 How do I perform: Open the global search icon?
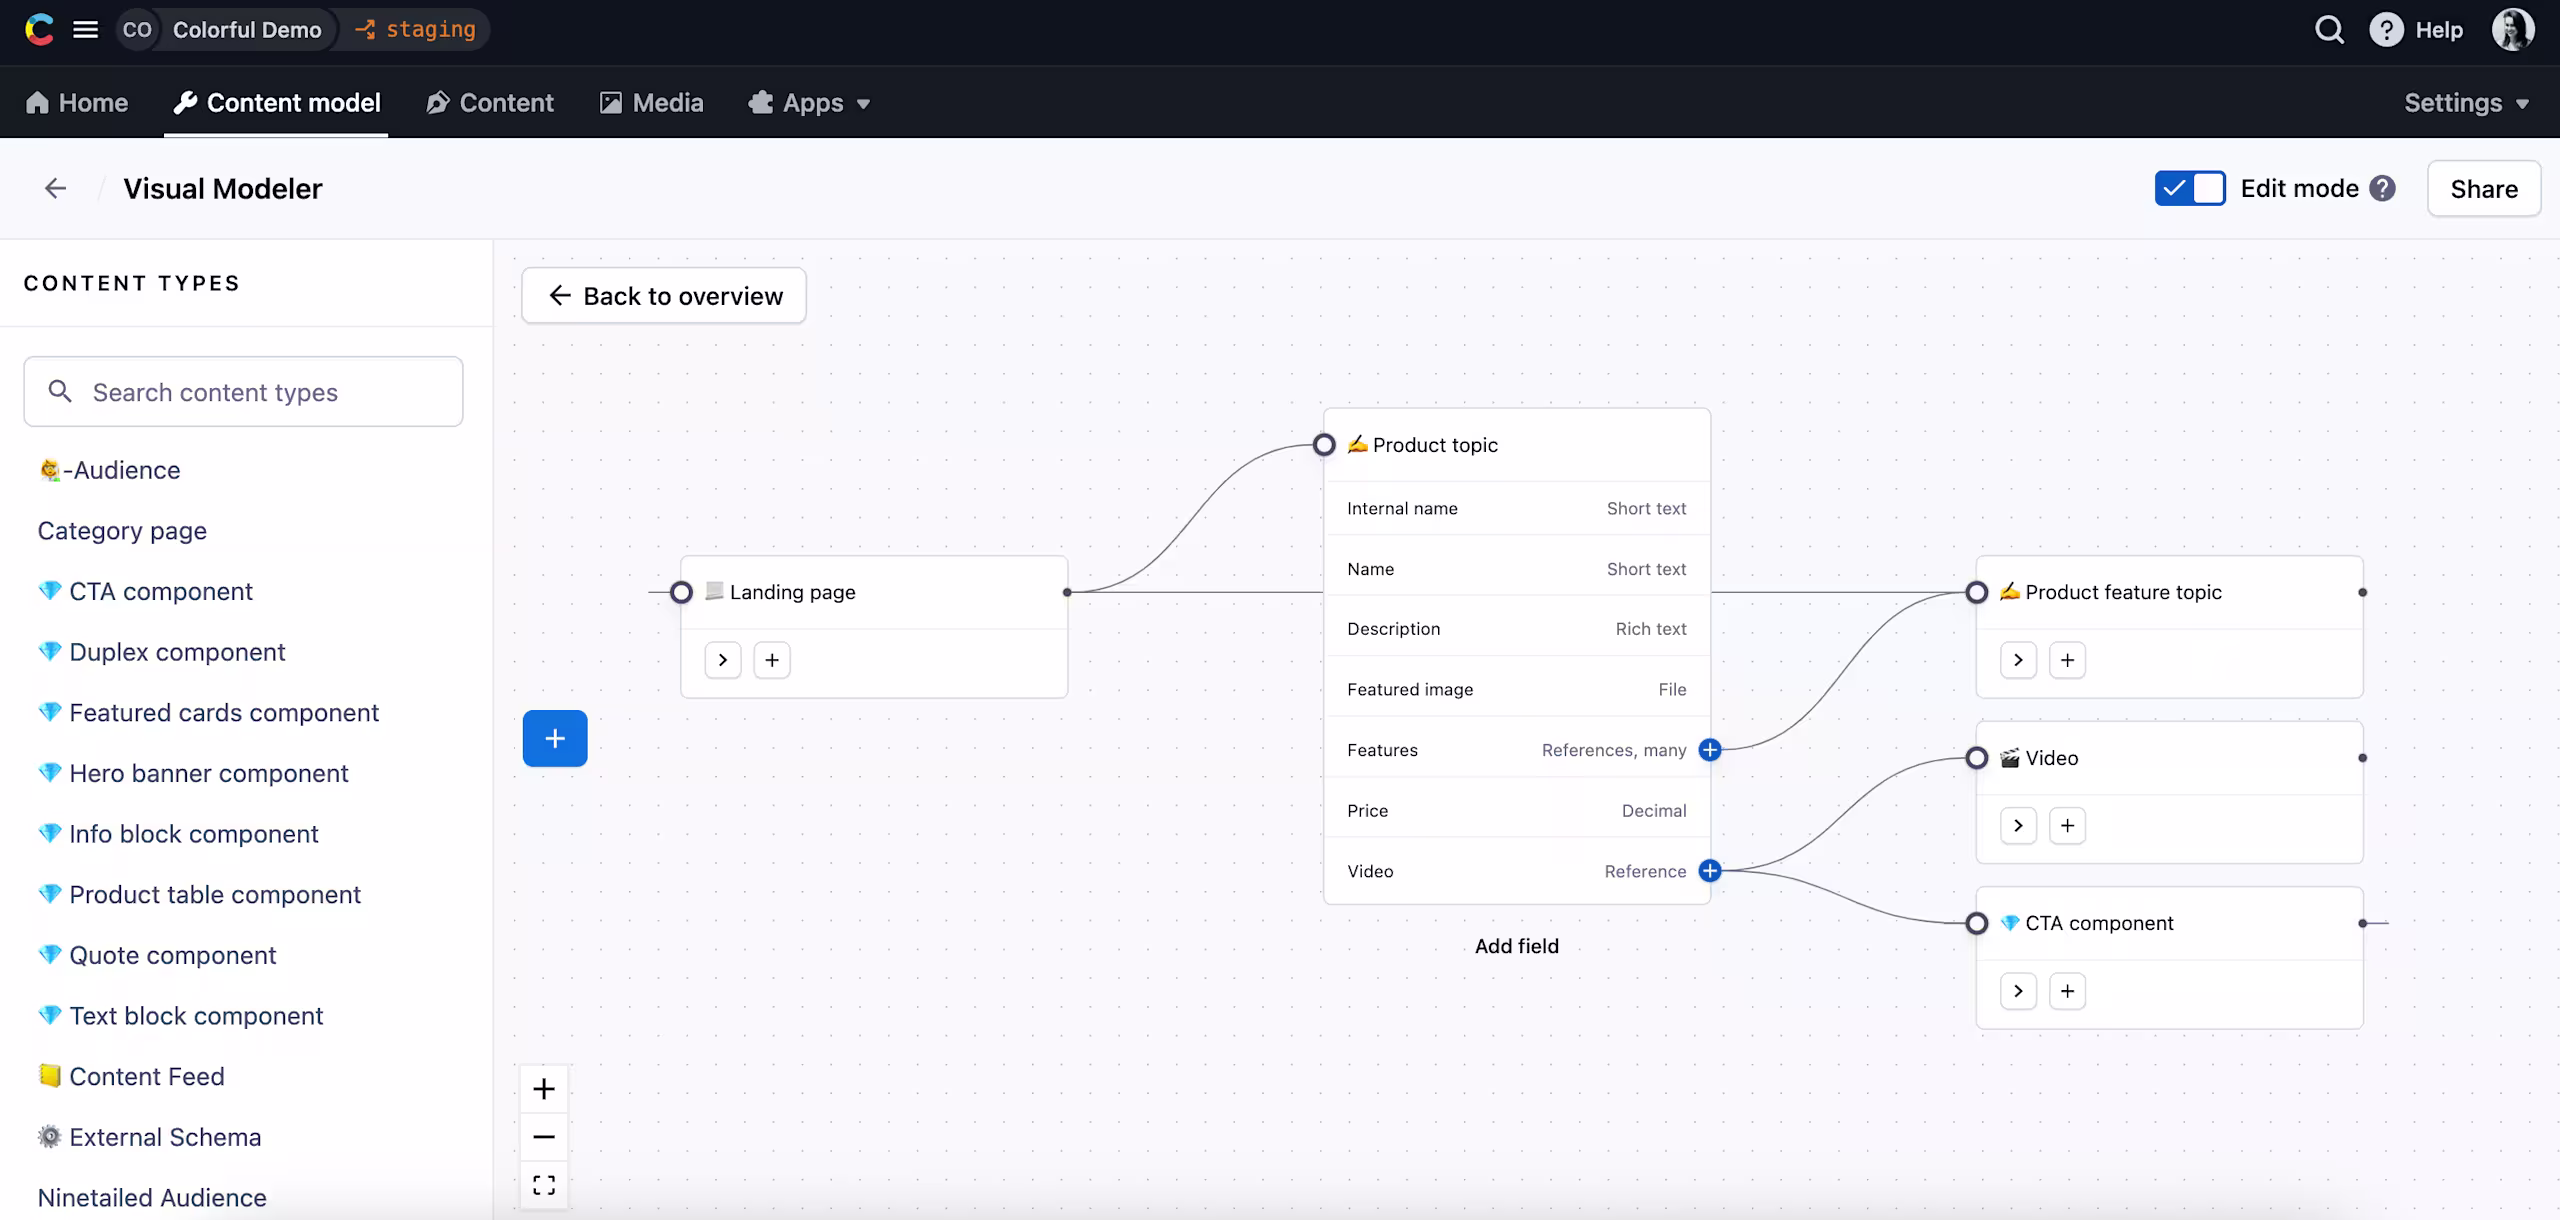[x=2329, y=30]
